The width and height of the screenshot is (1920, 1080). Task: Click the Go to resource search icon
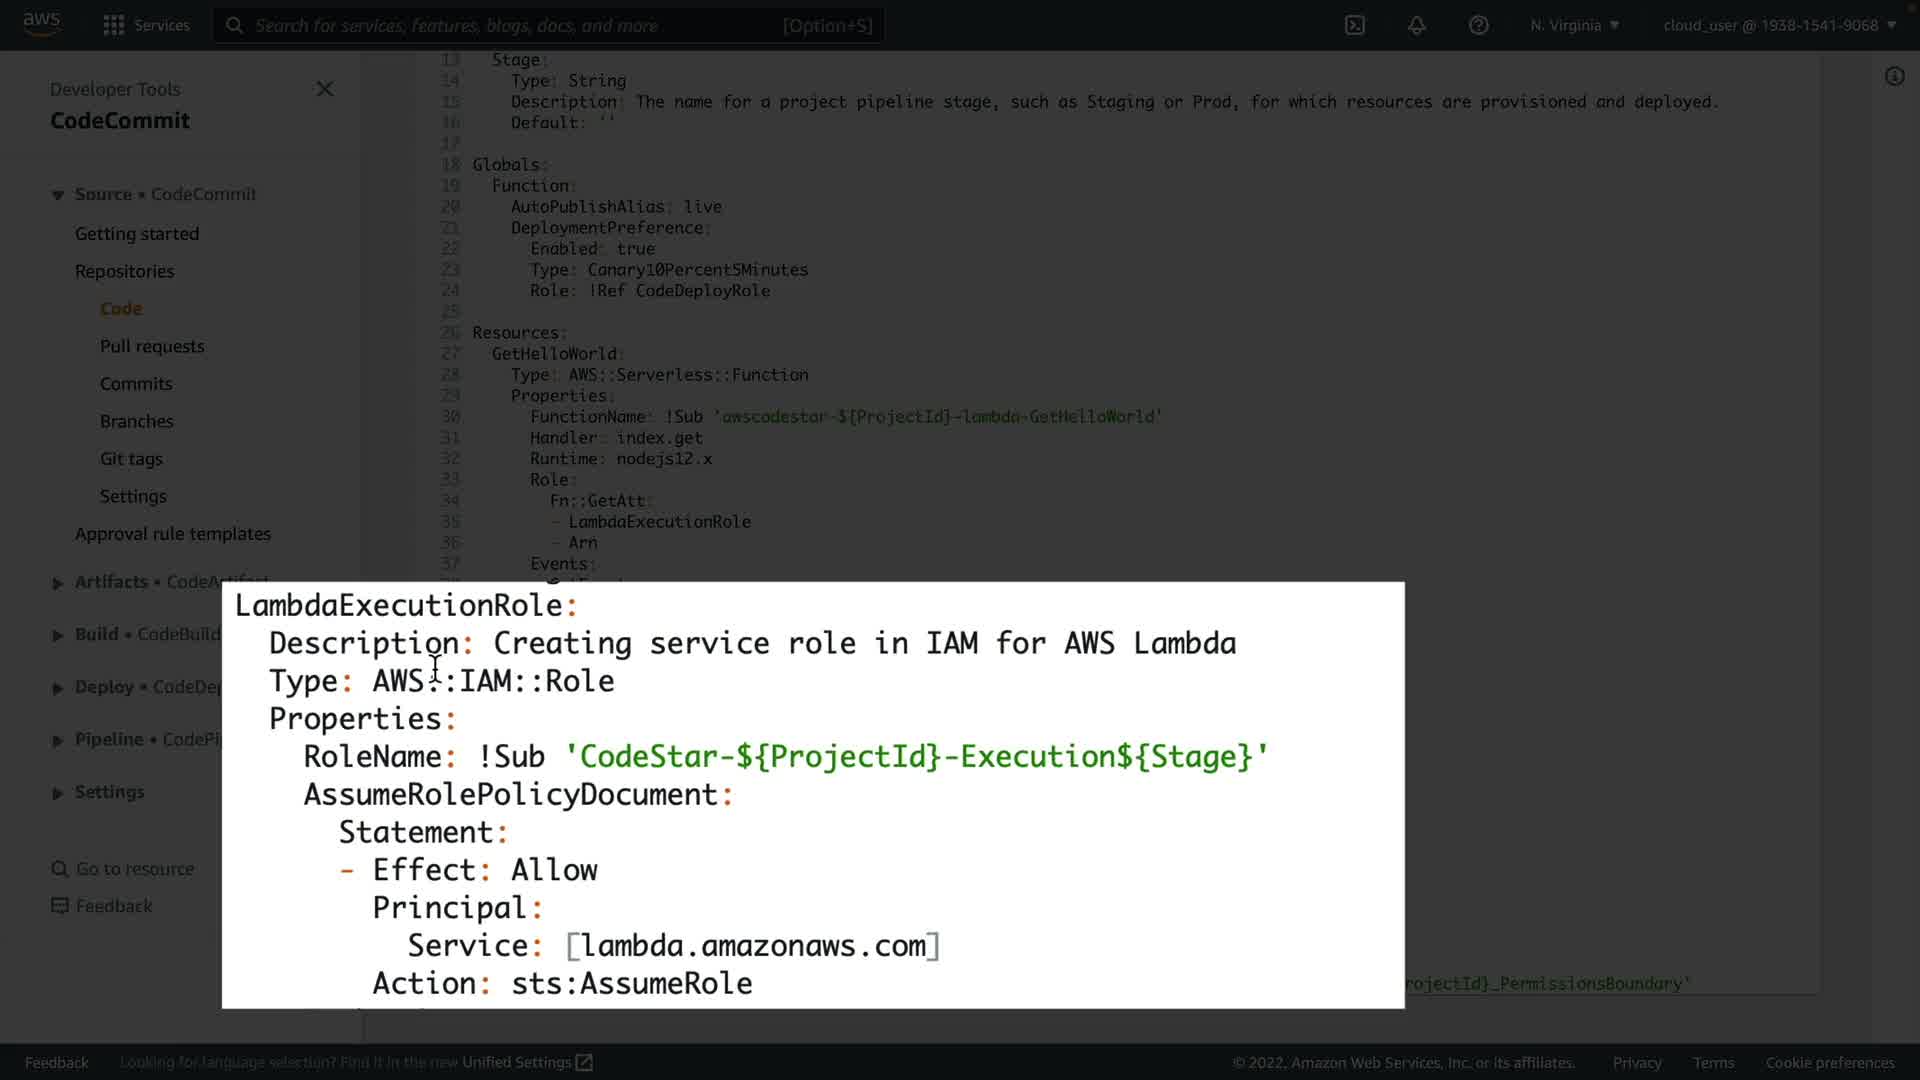(x=60, y=869)
